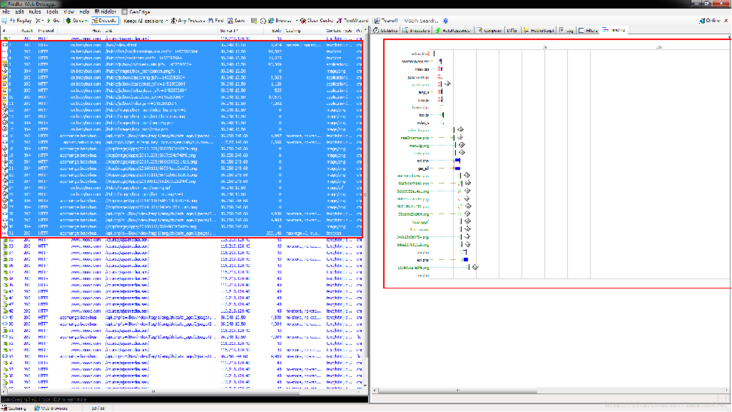Toggle Stream mode in toolbar
The width and height of the screenshot is (732, 412).
[x=77, y=20]
